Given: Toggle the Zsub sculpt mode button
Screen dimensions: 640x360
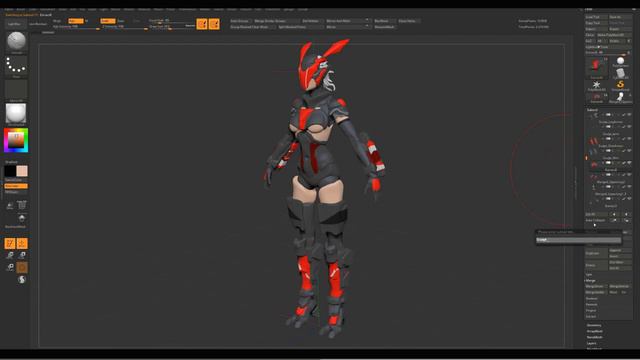Looking at the screenshot, I should [x=121, y=21].
